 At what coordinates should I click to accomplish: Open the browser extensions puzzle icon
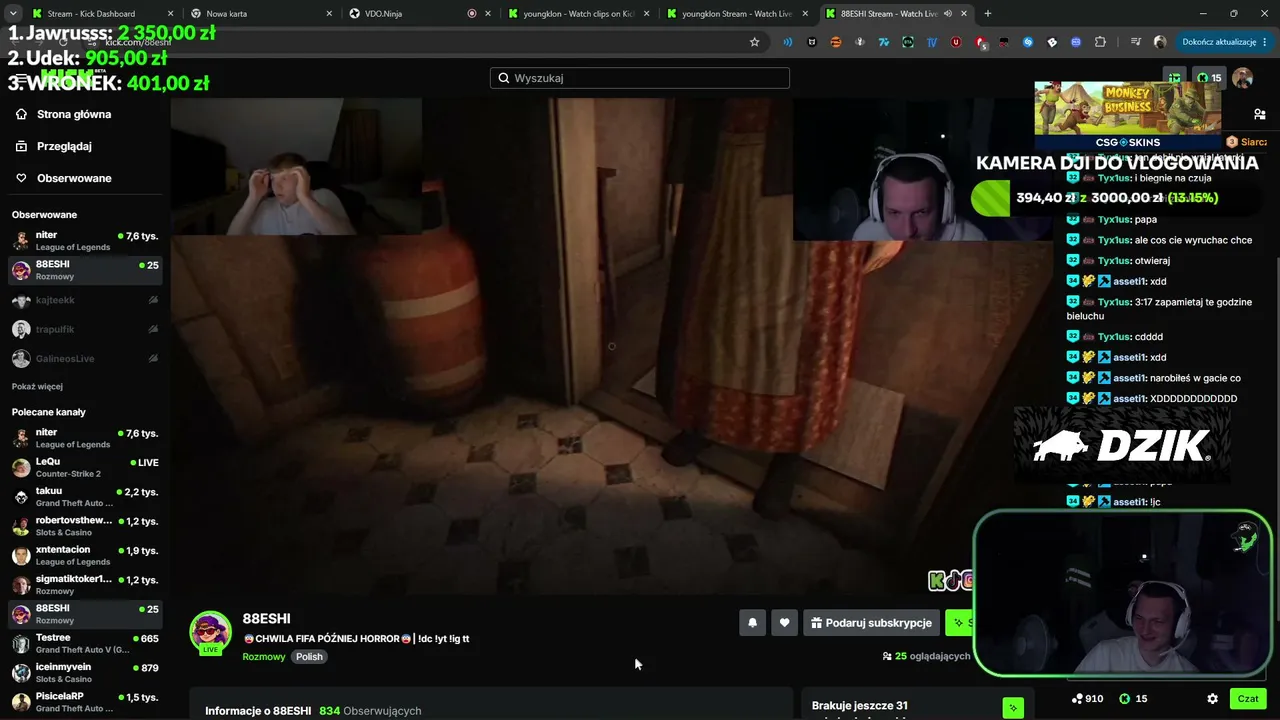tap(1101, 42)
